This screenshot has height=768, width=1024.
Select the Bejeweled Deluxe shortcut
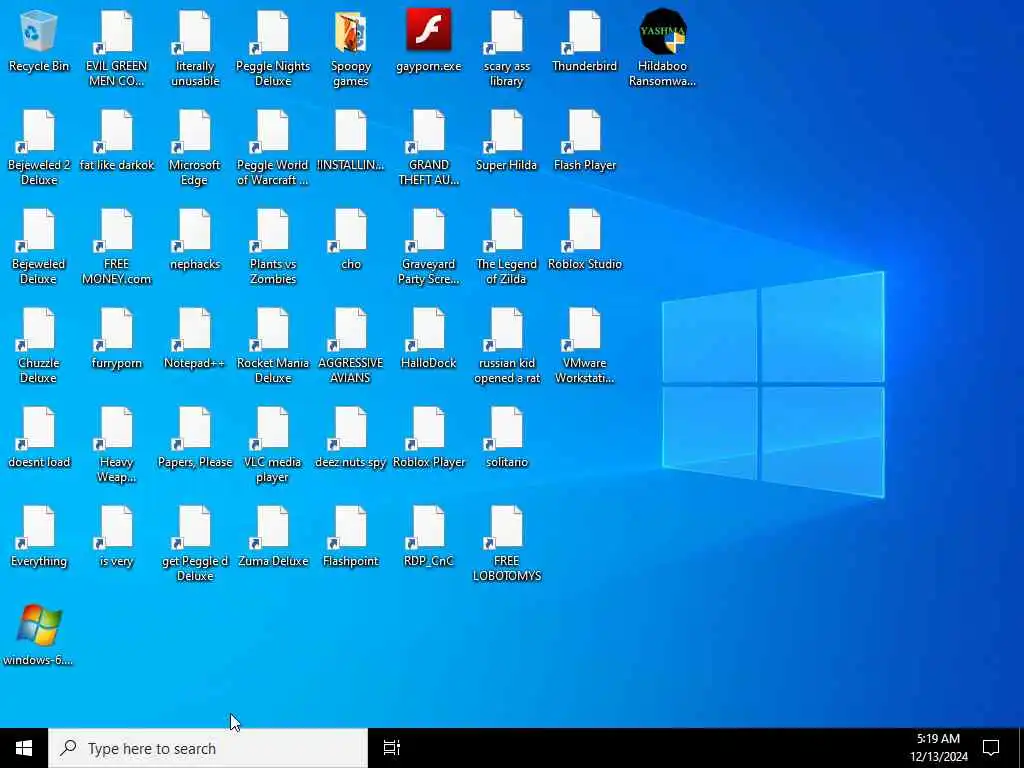39,247
